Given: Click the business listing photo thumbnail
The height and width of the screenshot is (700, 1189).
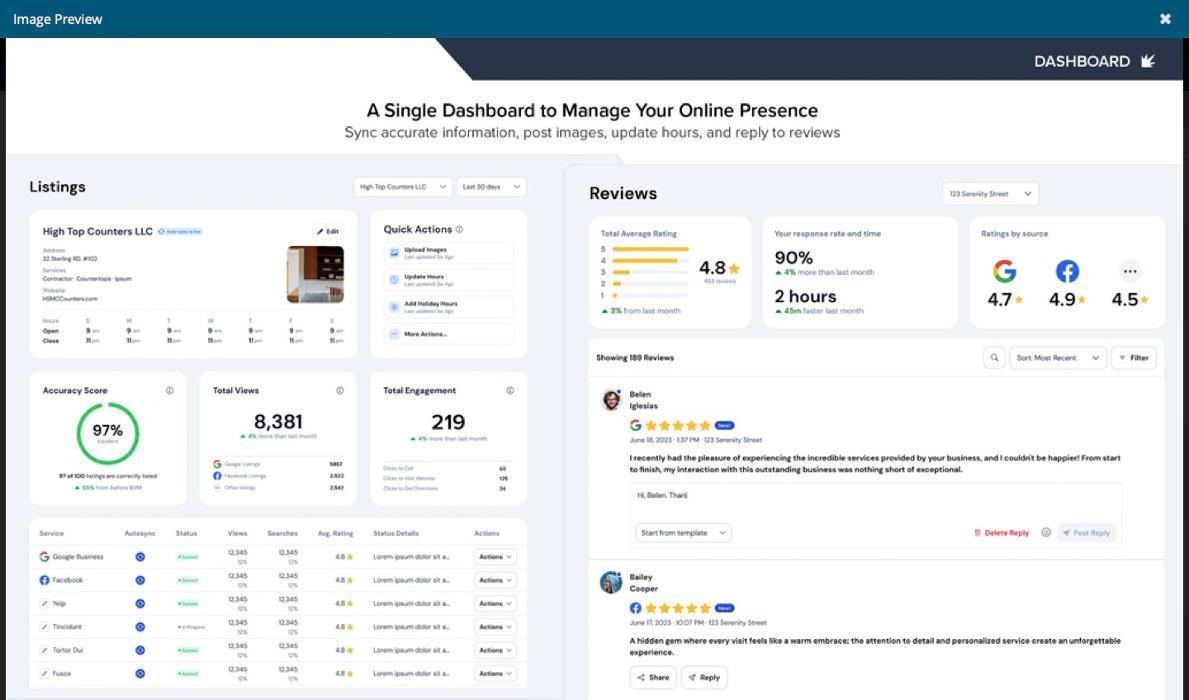Looking at the screenshot, I should pos(315,274).
